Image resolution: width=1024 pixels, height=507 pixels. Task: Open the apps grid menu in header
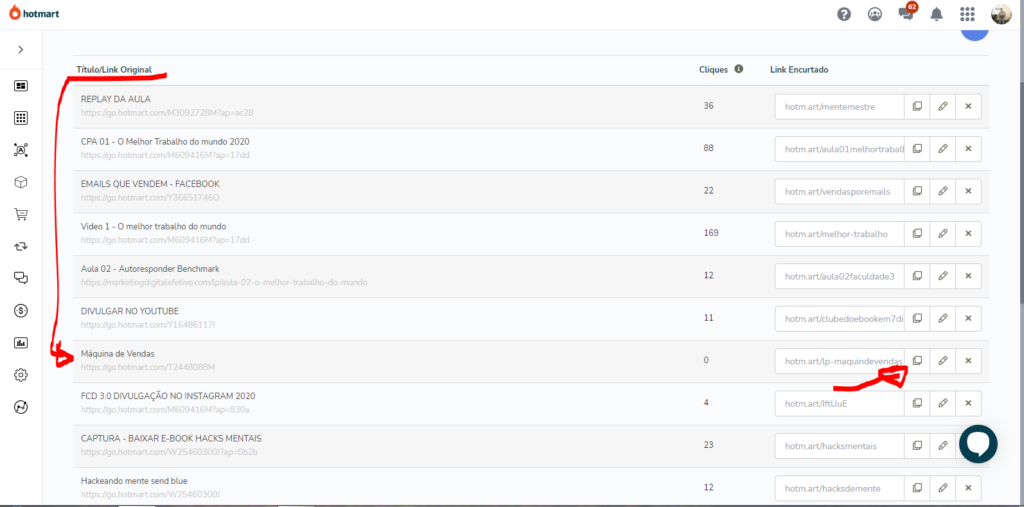click(967, 14)
